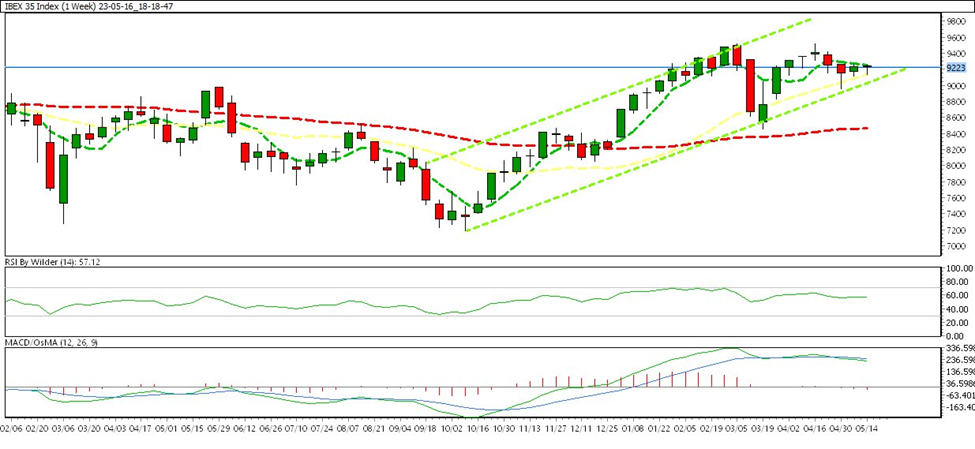
Task: Click the 09/18 date label
Action: coord(426,429)
